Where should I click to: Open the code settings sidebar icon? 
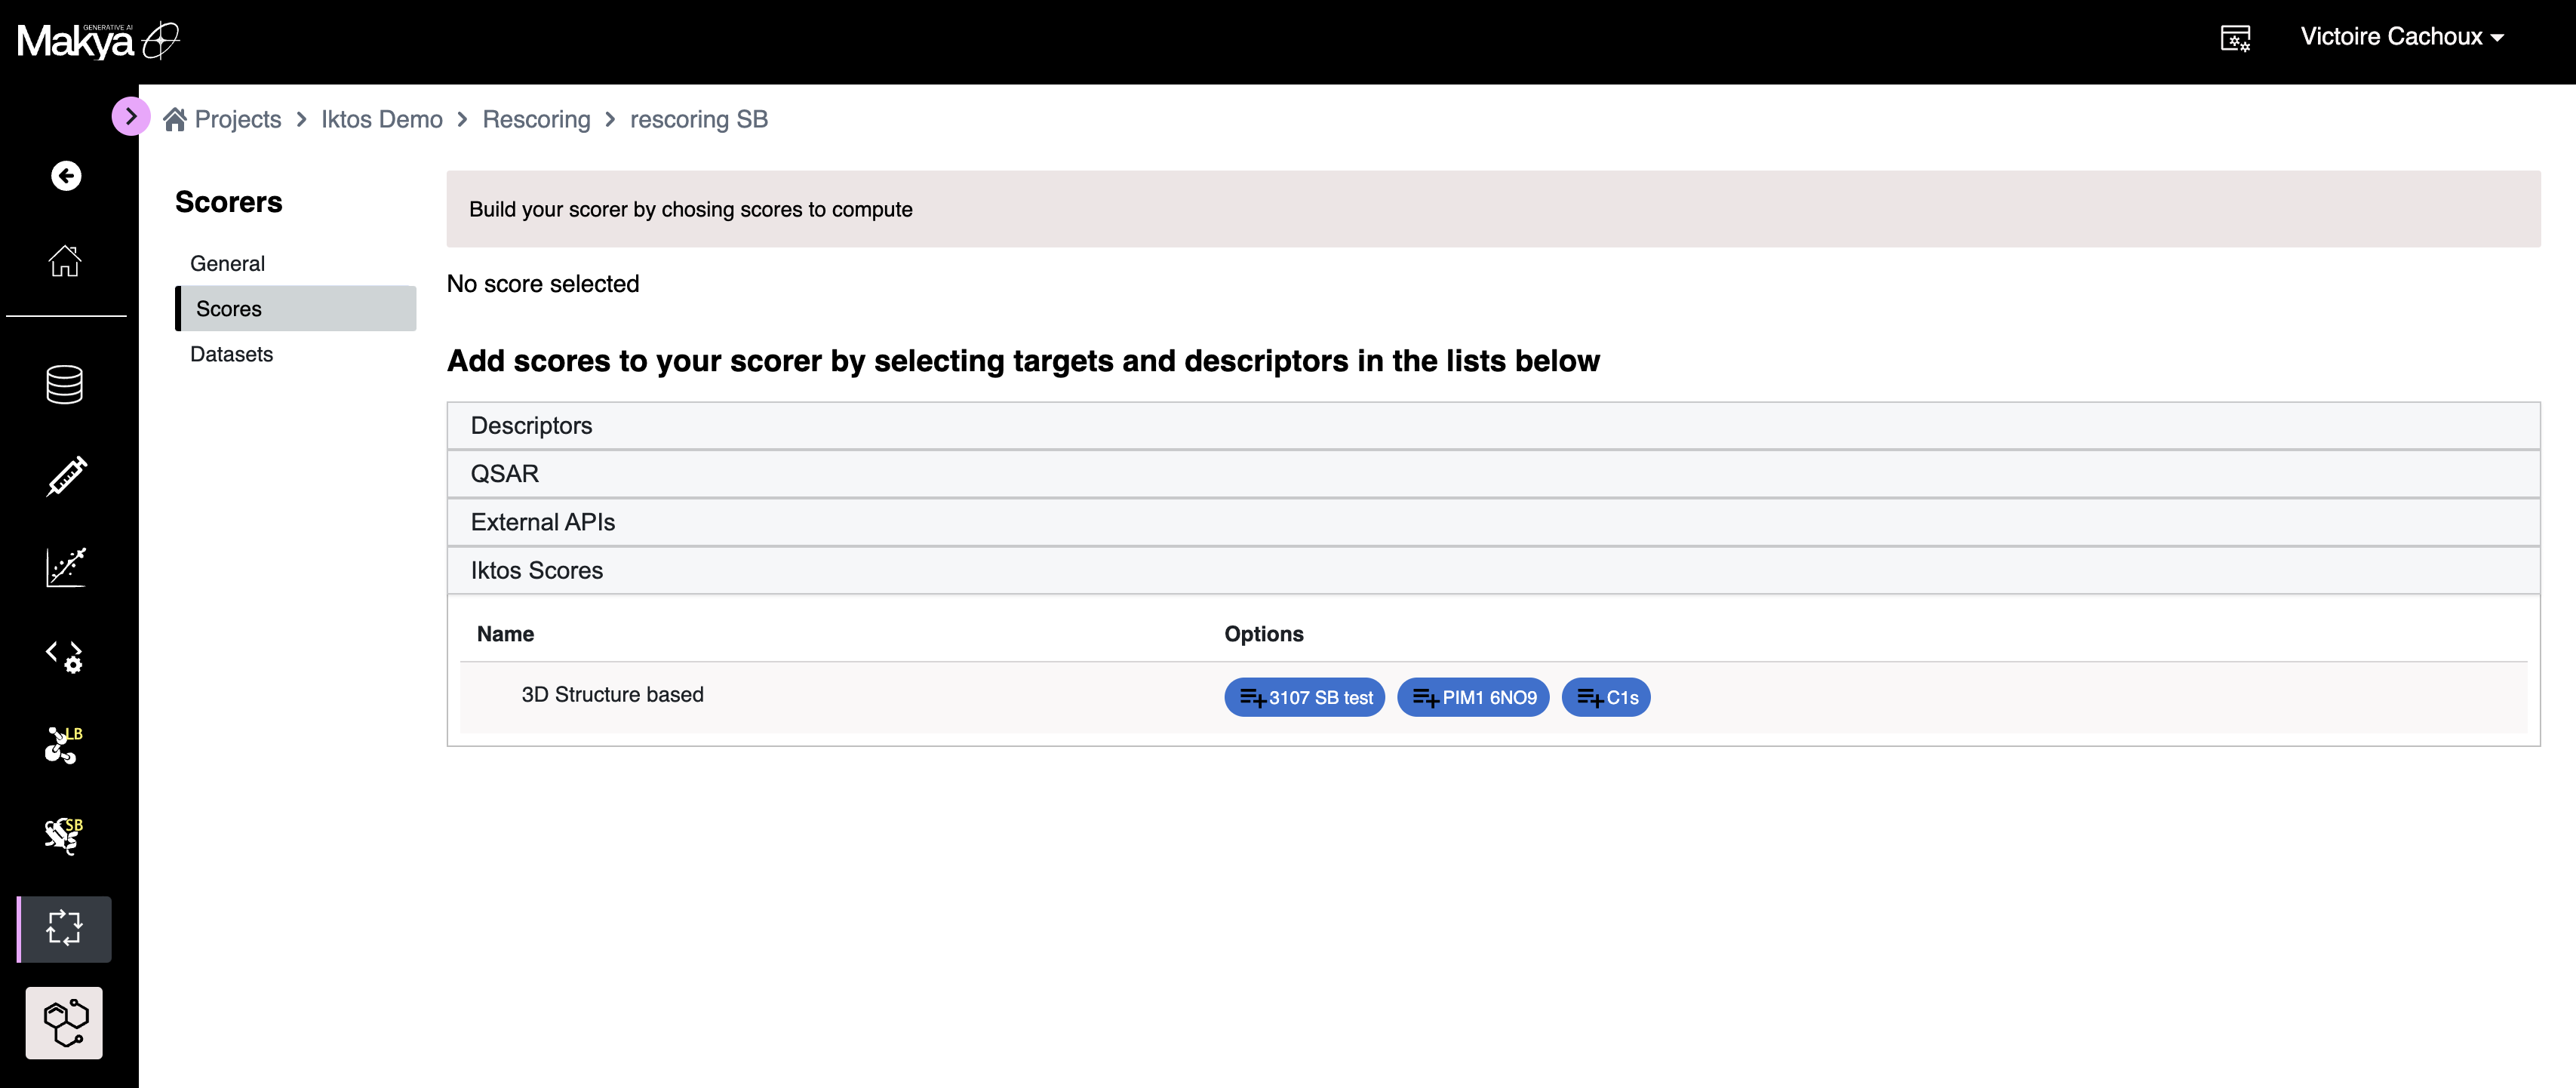(x=65, y=656)
